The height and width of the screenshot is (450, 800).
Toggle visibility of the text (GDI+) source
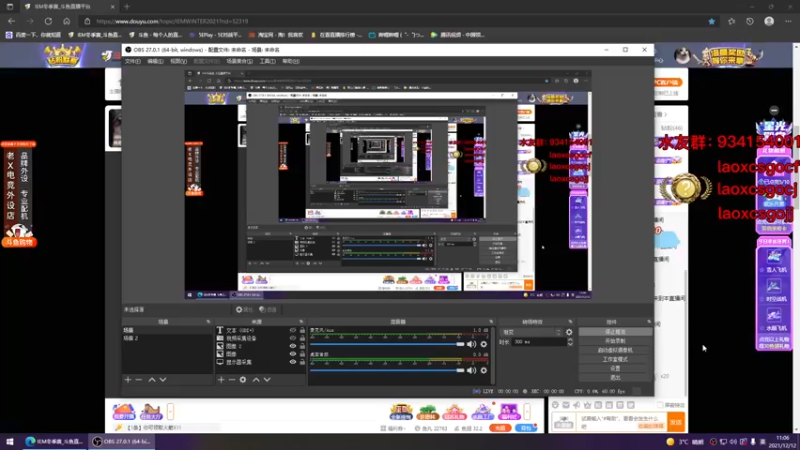(x=292, y=331)
